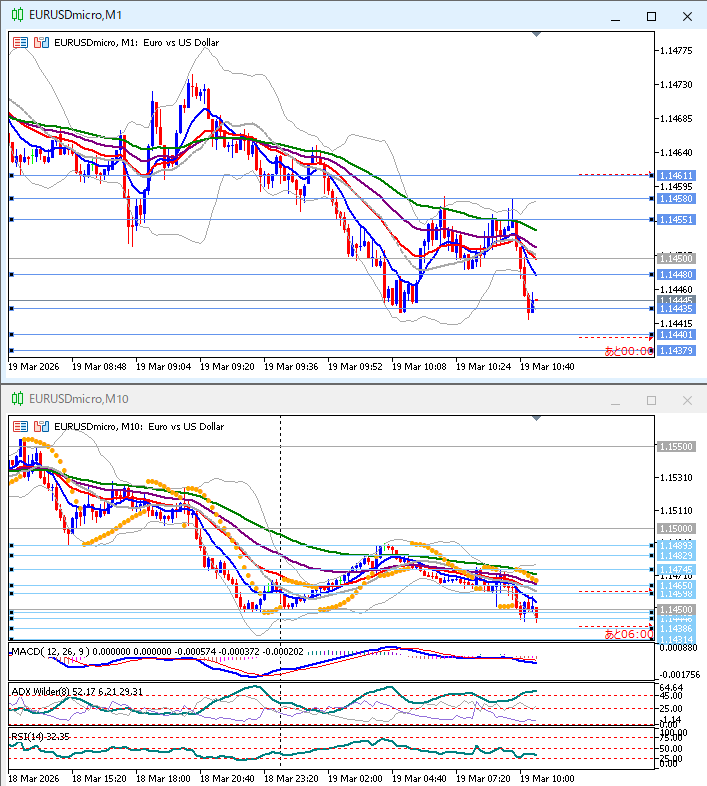Open Depth of Market icon on M10 chart
The height and width of the screenshot is (786, 707).
point(40,426)
